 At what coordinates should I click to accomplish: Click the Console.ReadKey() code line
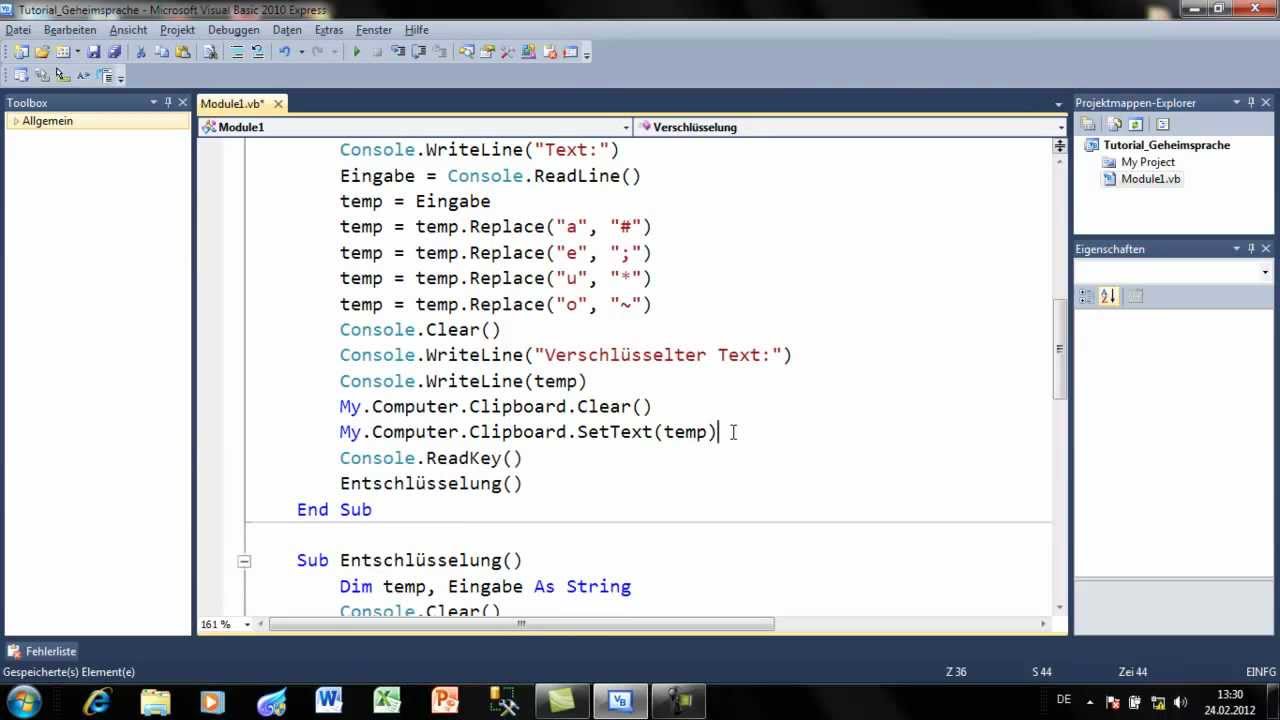[x=431, y=458]
